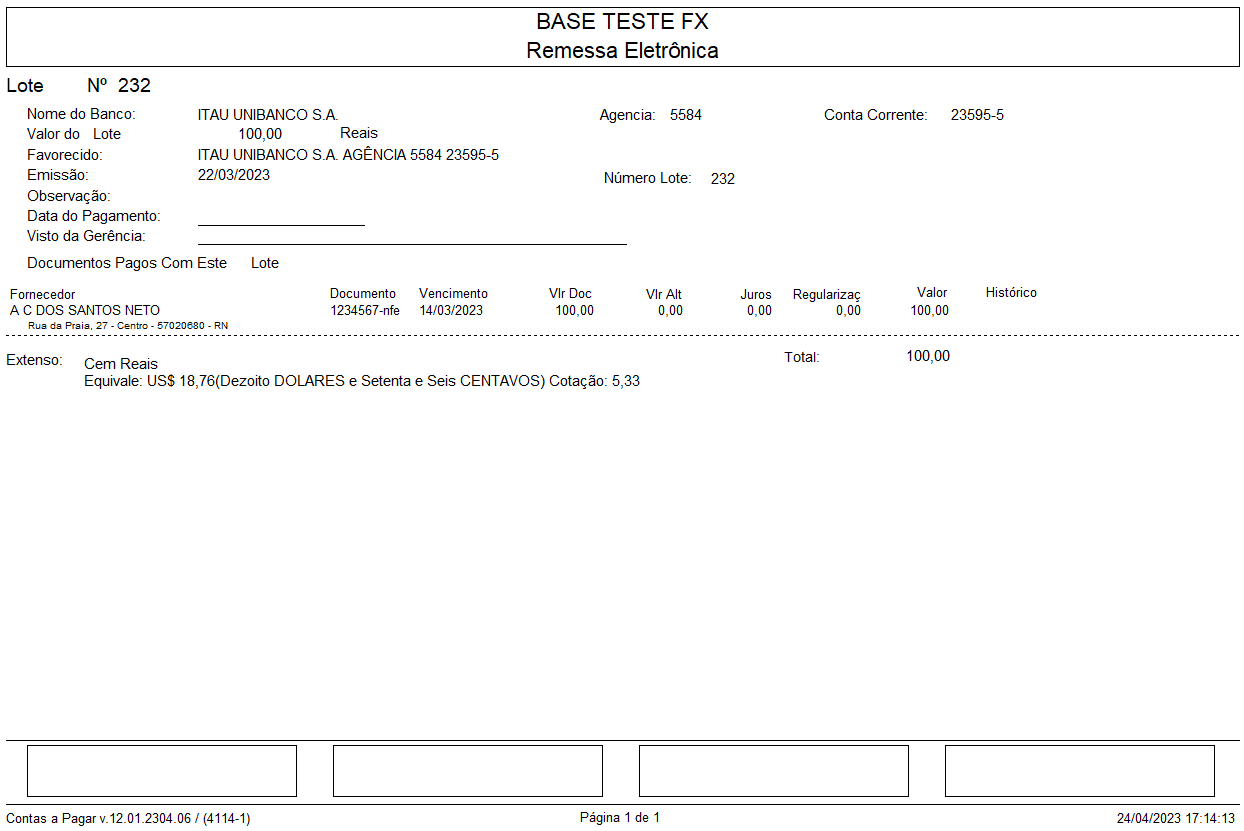Click the 'Remessa Eletrônica' subtitle

622,51
